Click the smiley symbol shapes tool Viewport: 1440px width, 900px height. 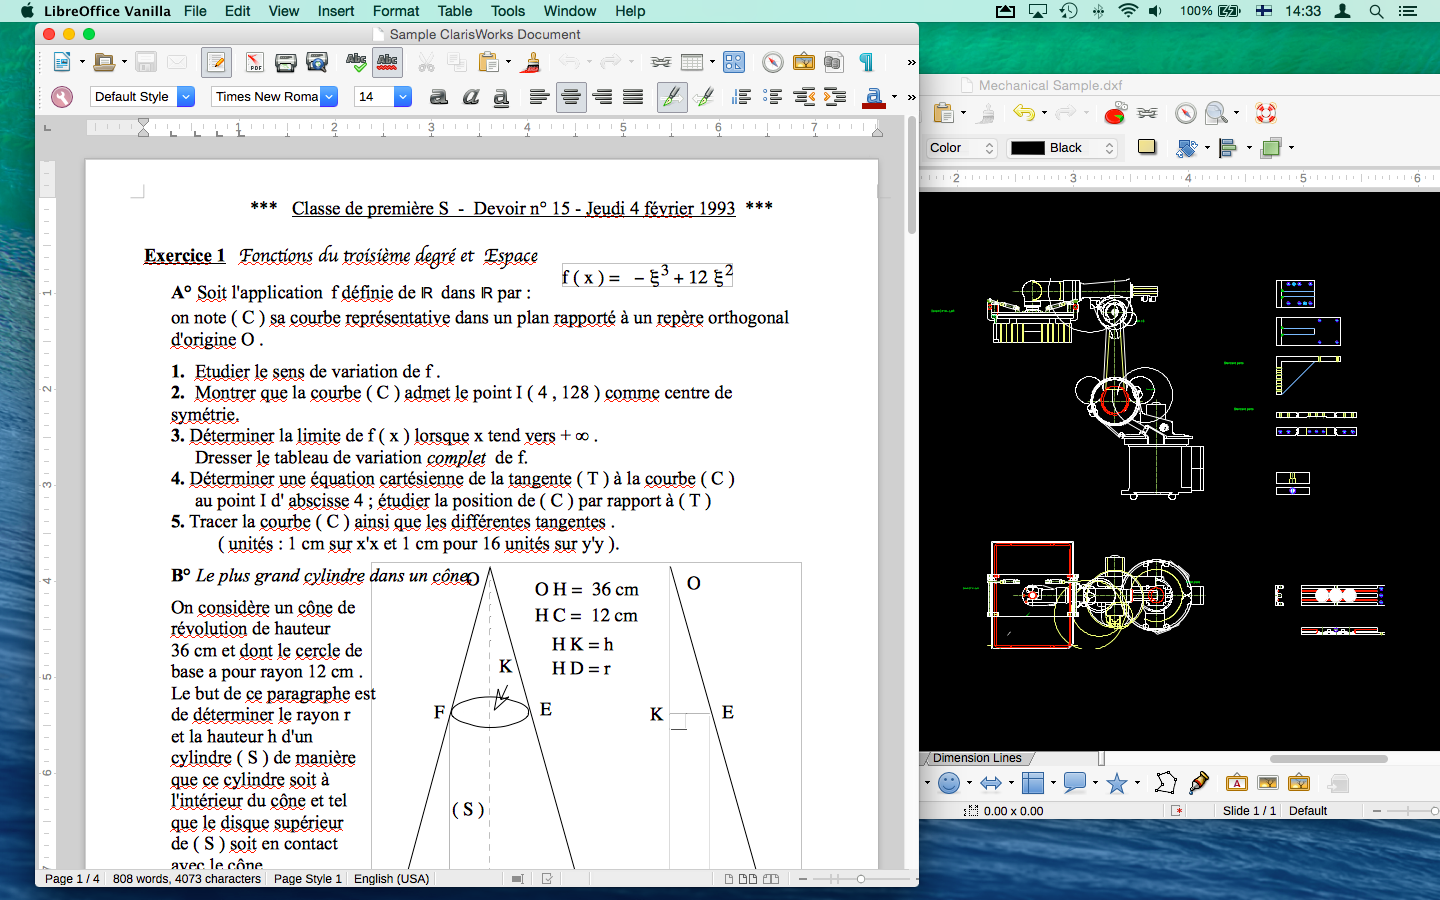coord(949,783)
